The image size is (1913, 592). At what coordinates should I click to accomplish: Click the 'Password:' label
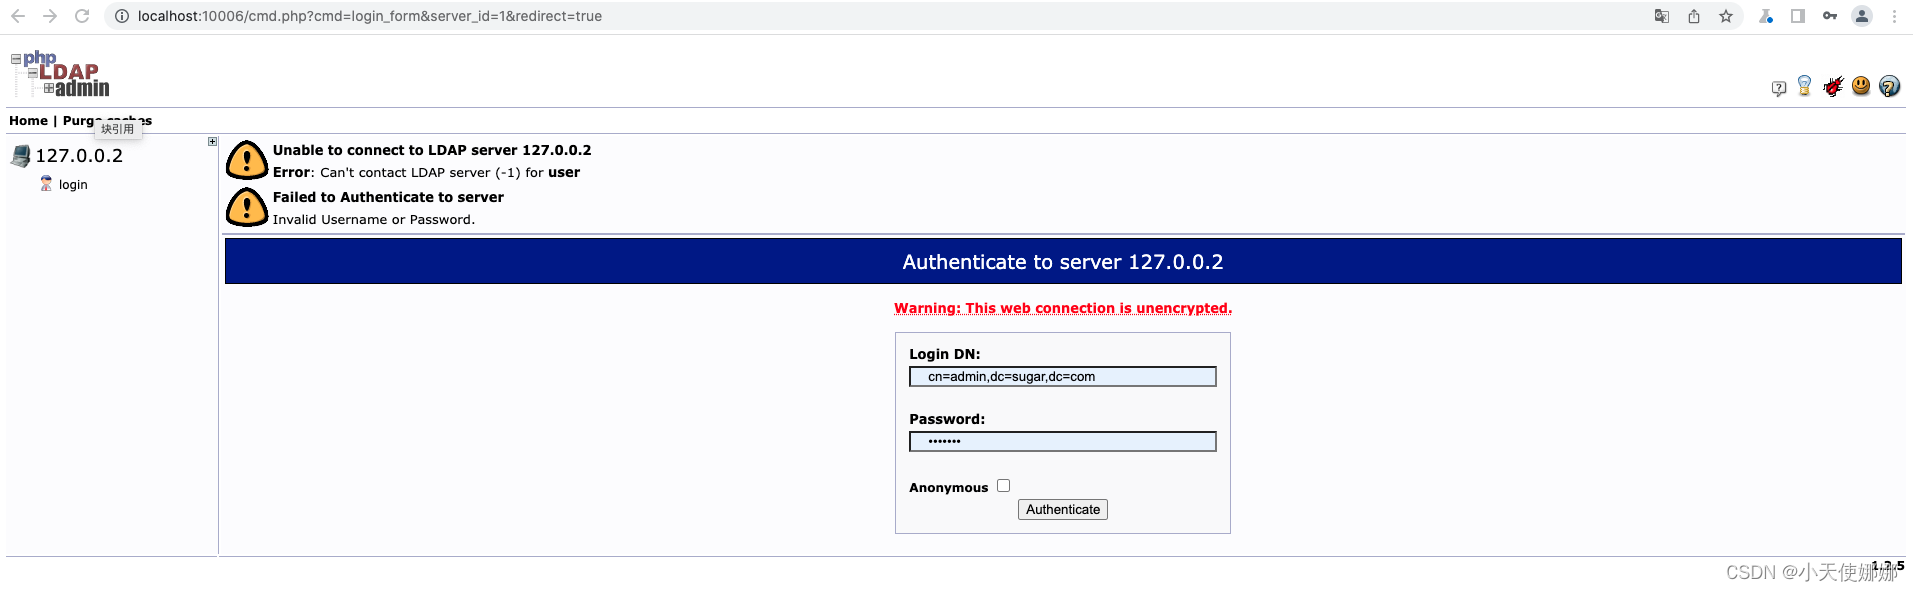coord(947,419)
